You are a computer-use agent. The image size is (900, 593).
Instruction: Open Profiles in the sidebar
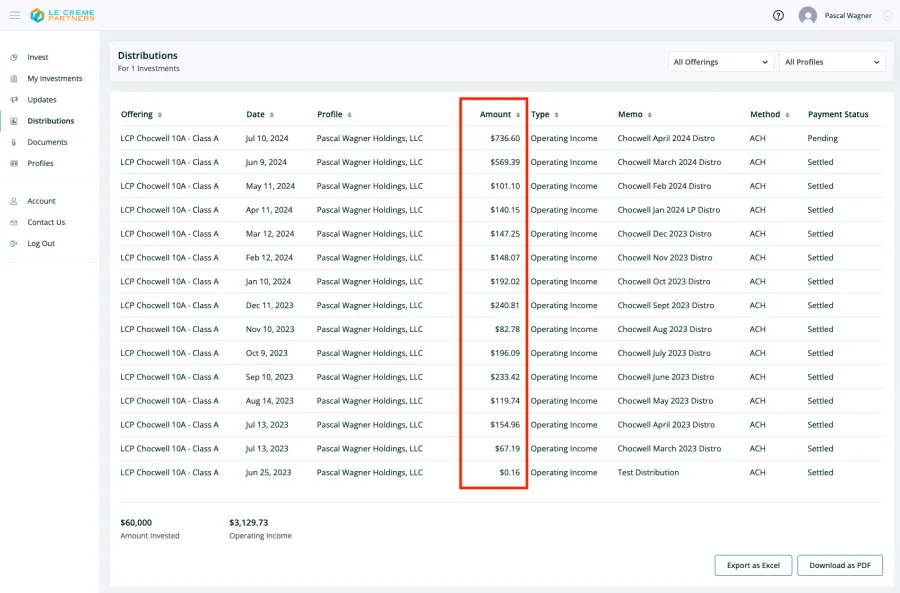tap(40, 164)
